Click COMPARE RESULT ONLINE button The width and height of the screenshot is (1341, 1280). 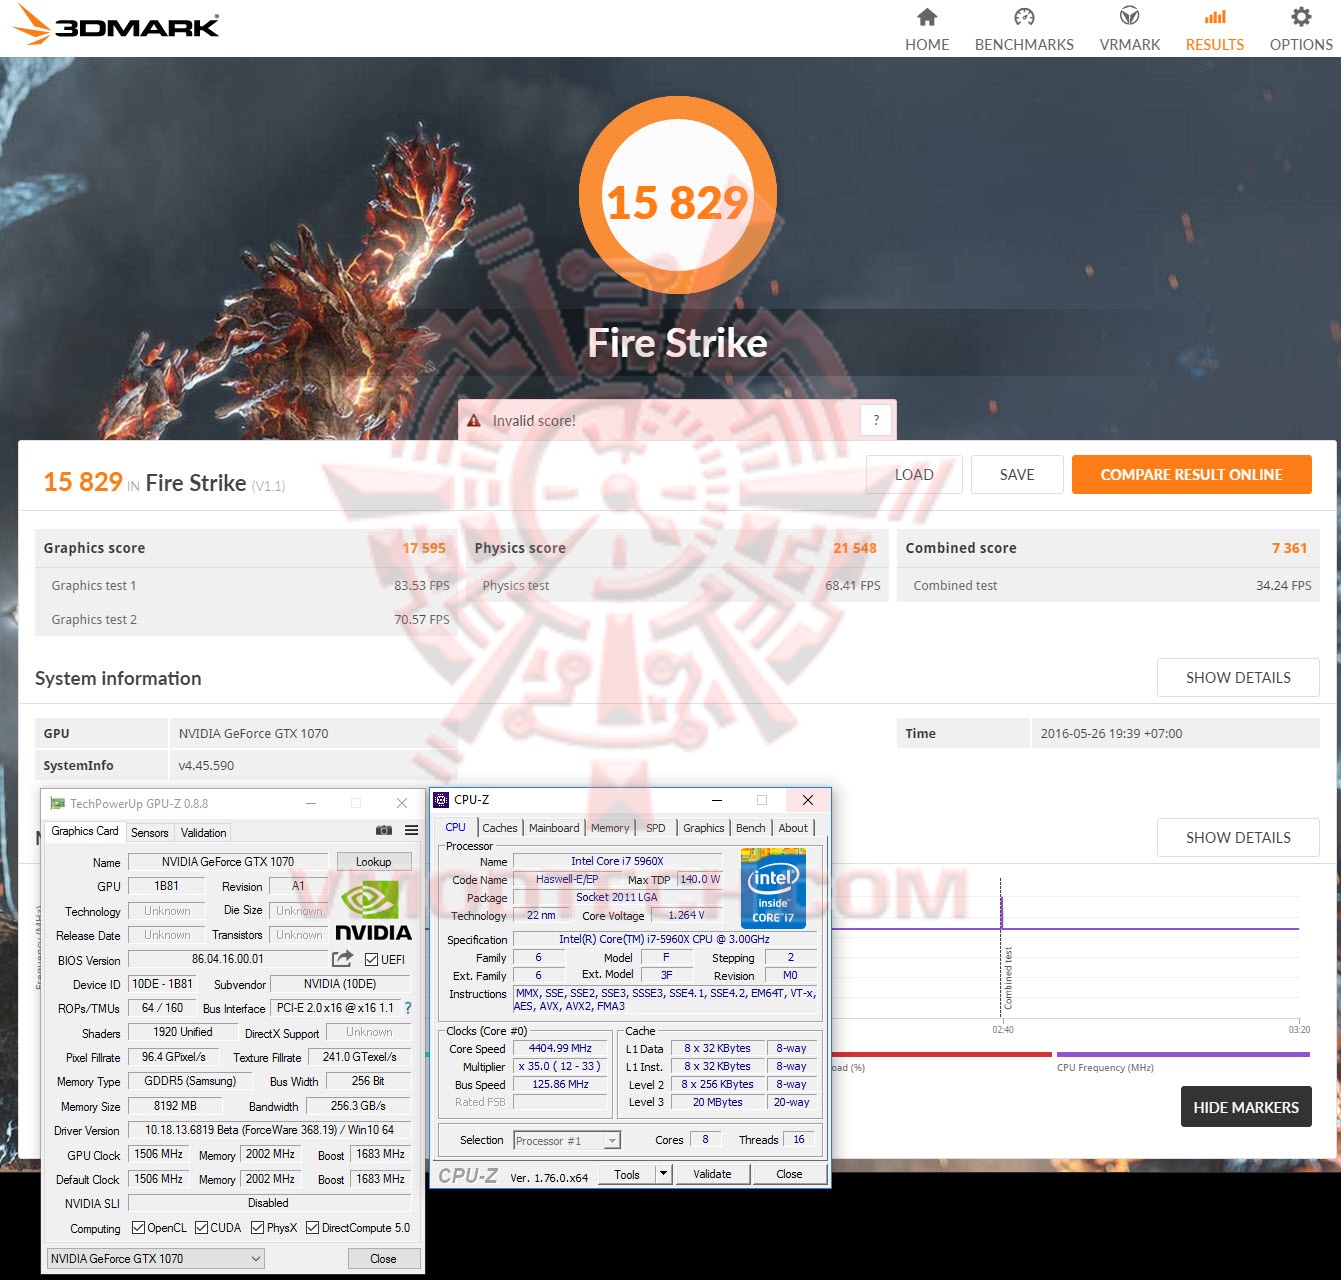click(1192, 475)
